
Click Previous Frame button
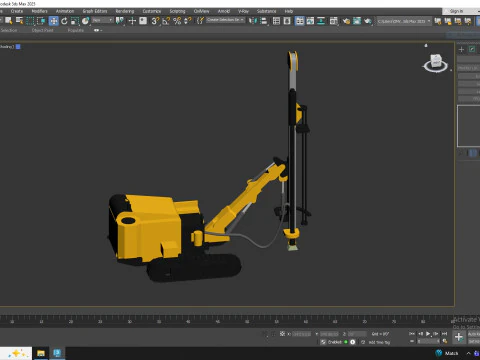(x=420, y=333)
